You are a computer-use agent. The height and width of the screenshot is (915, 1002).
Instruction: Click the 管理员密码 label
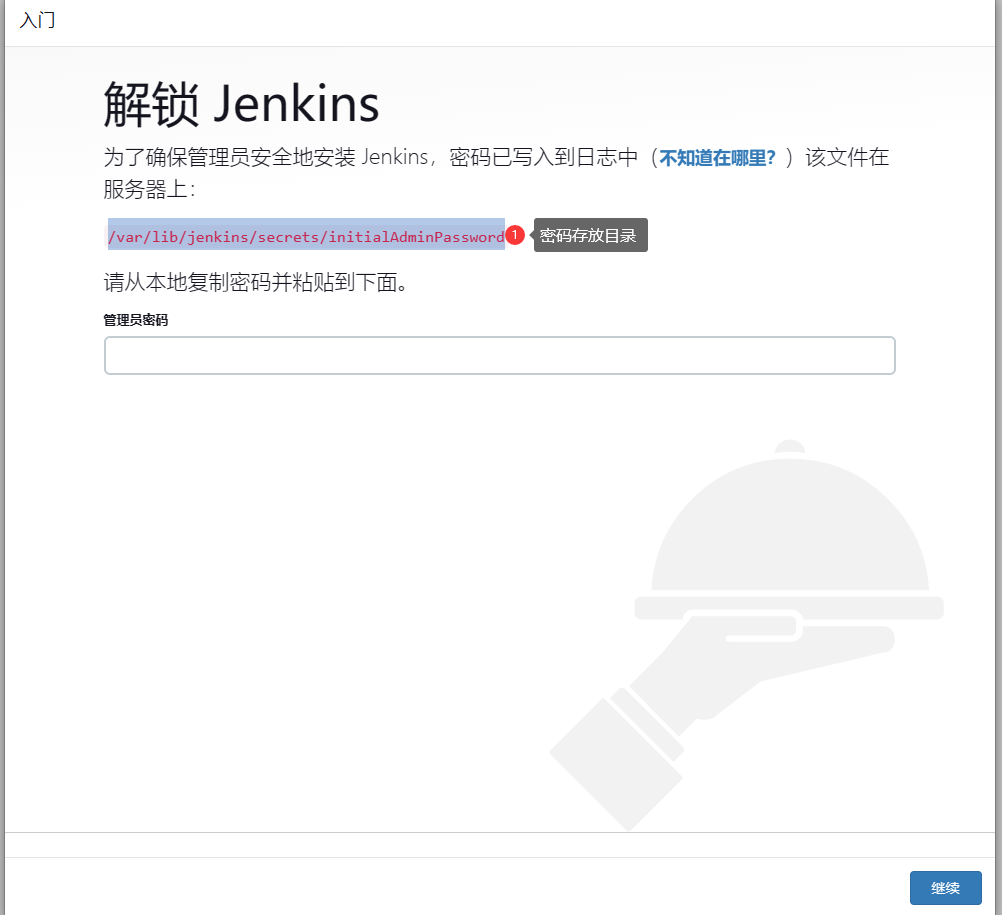[135, 320]
